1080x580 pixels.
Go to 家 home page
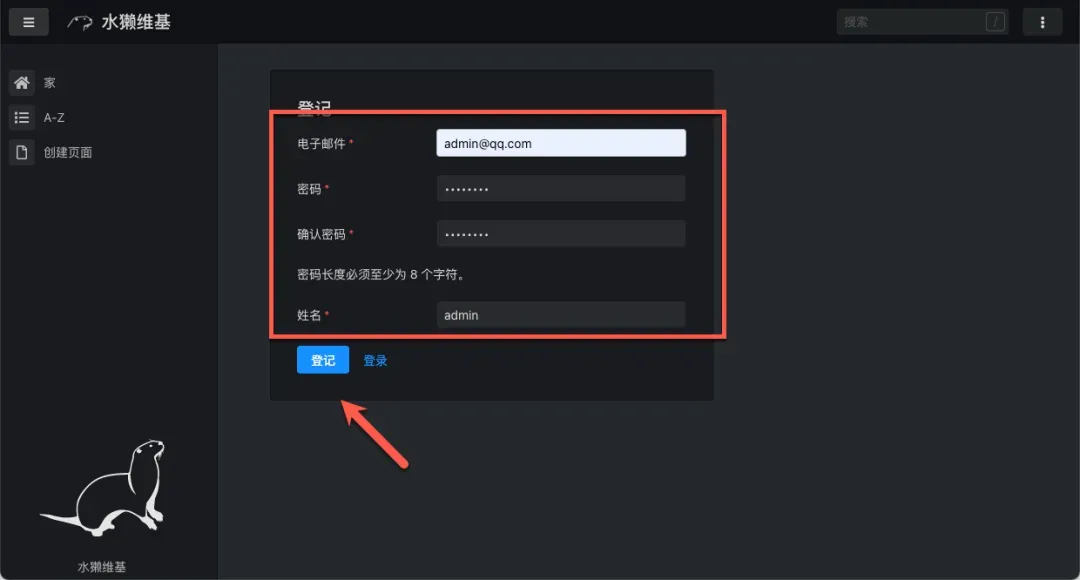(x=50, y=83)
